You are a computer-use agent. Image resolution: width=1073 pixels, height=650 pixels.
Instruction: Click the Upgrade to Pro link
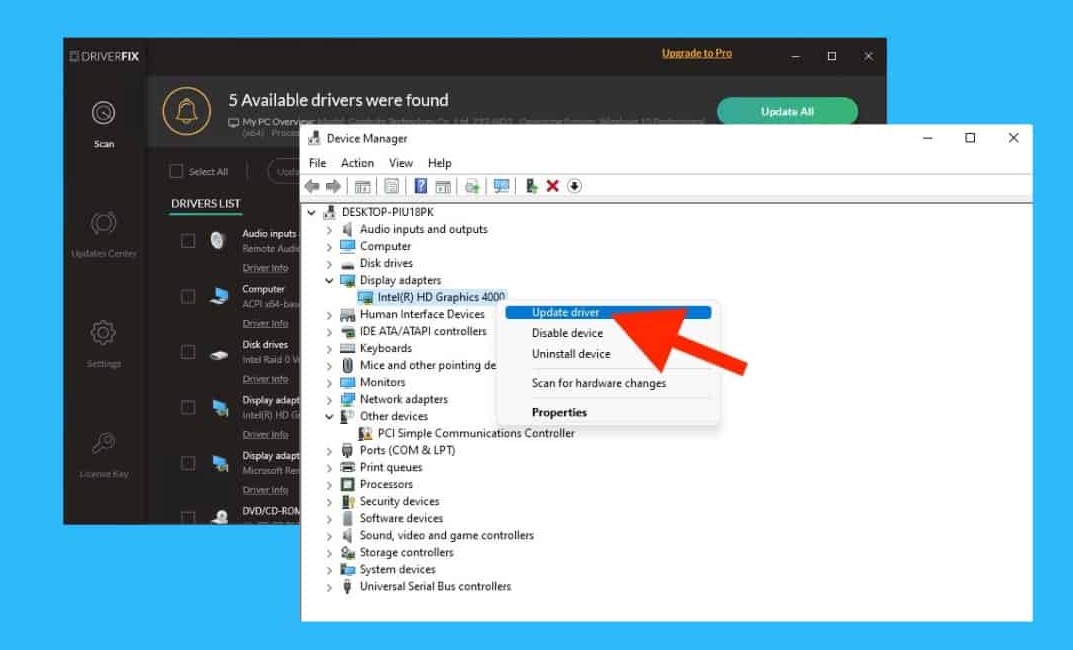(696, 53)
